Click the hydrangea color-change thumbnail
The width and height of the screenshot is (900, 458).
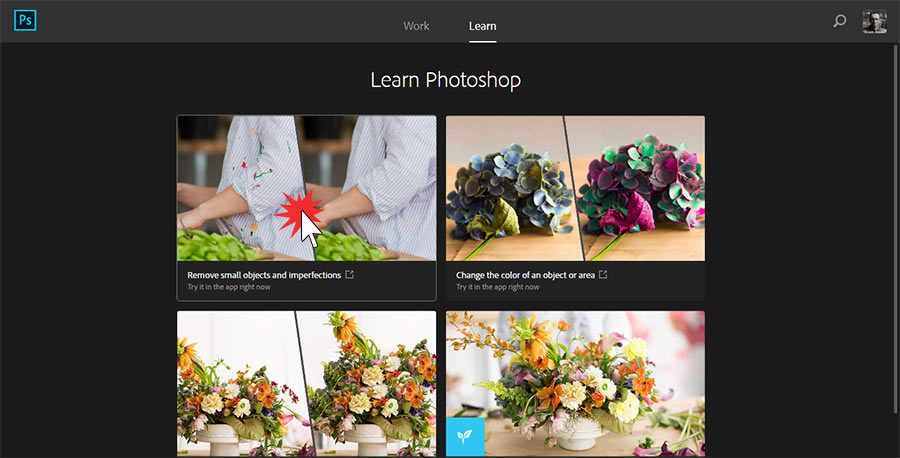[575, 188]
